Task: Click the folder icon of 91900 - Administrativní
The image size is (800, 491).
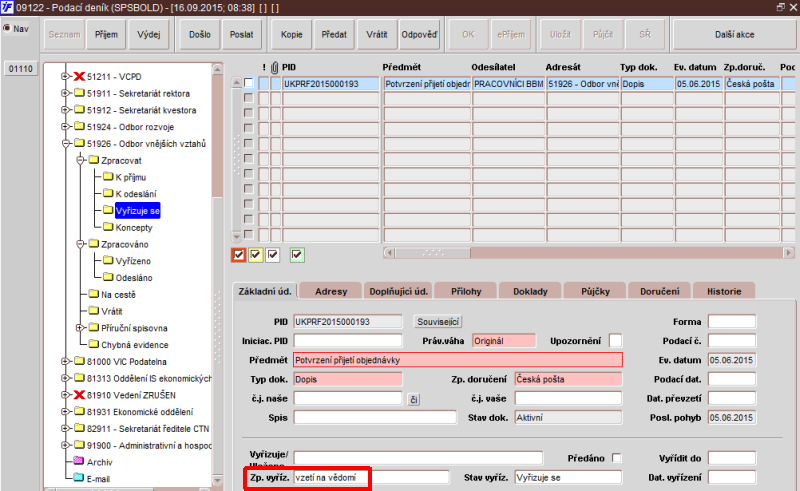Action: 79,445
